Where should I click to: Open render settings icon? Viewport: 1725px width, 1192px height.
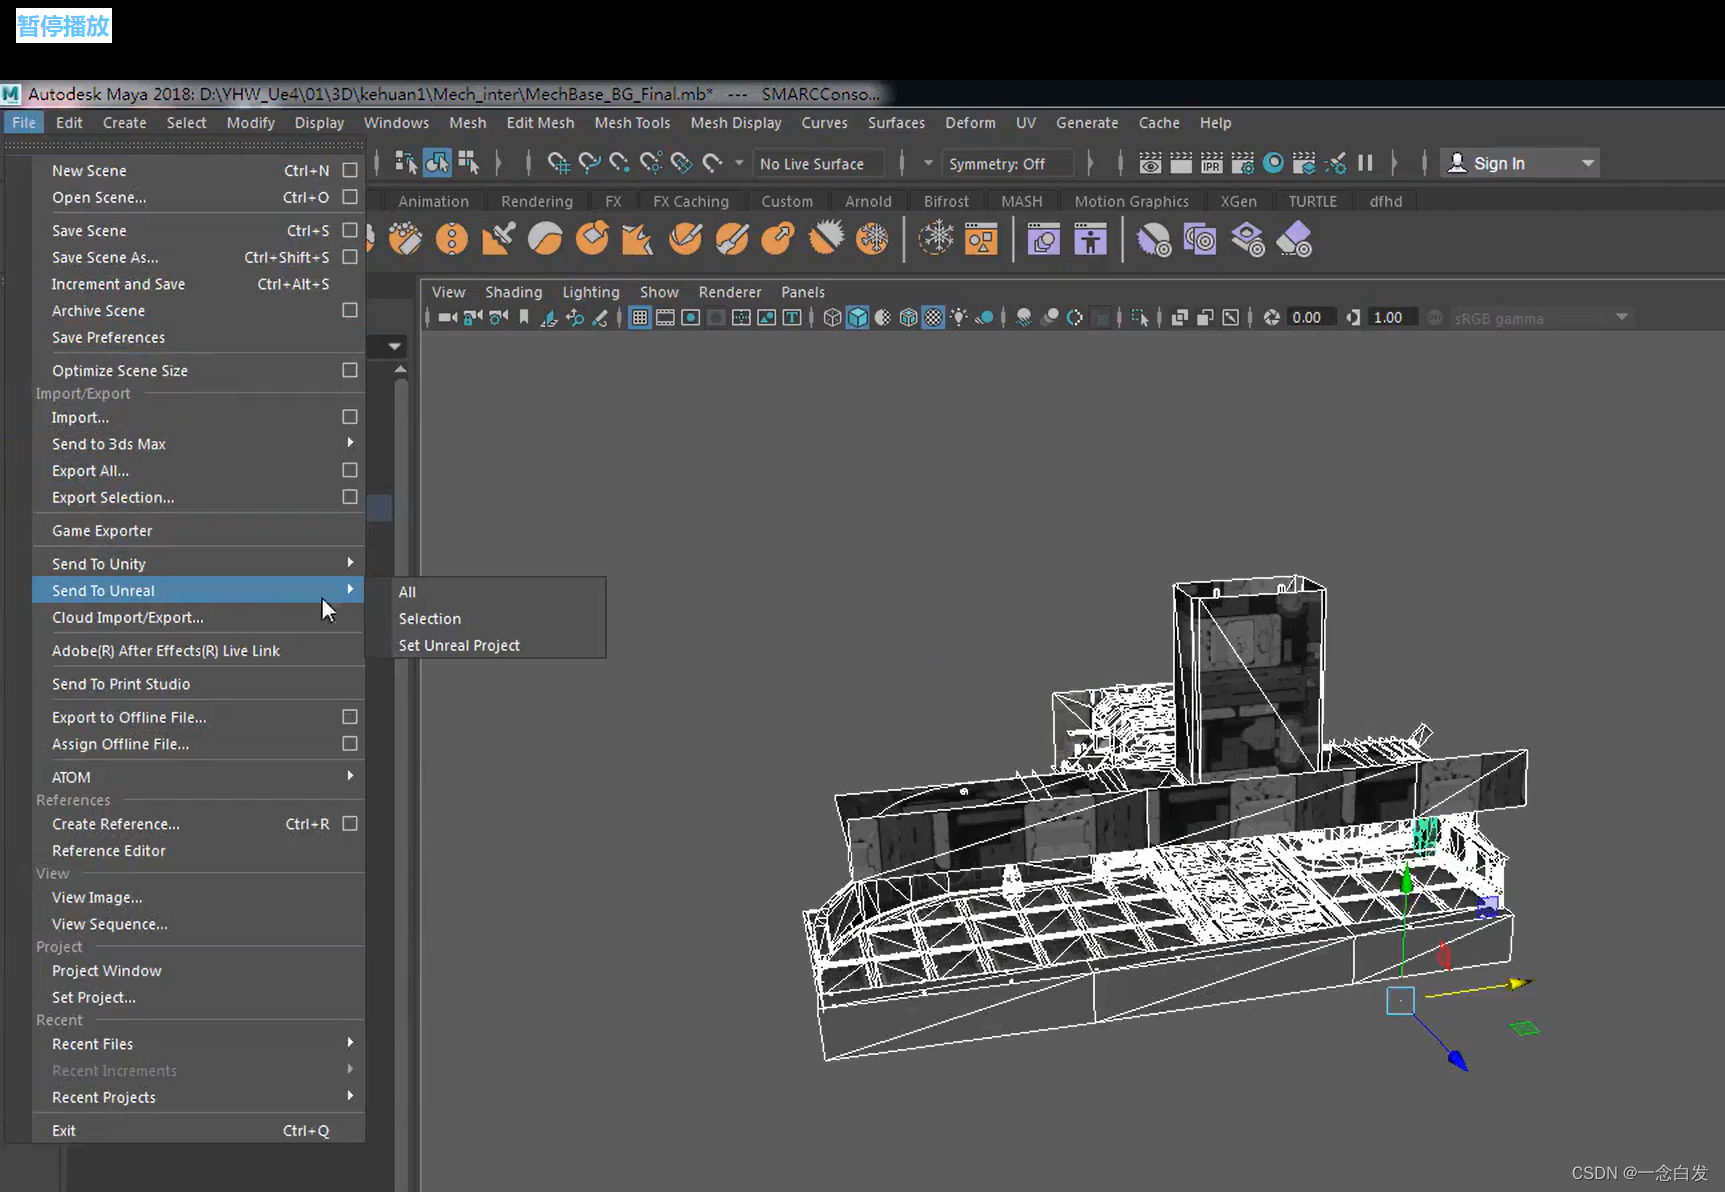[x=1242, y=163]
